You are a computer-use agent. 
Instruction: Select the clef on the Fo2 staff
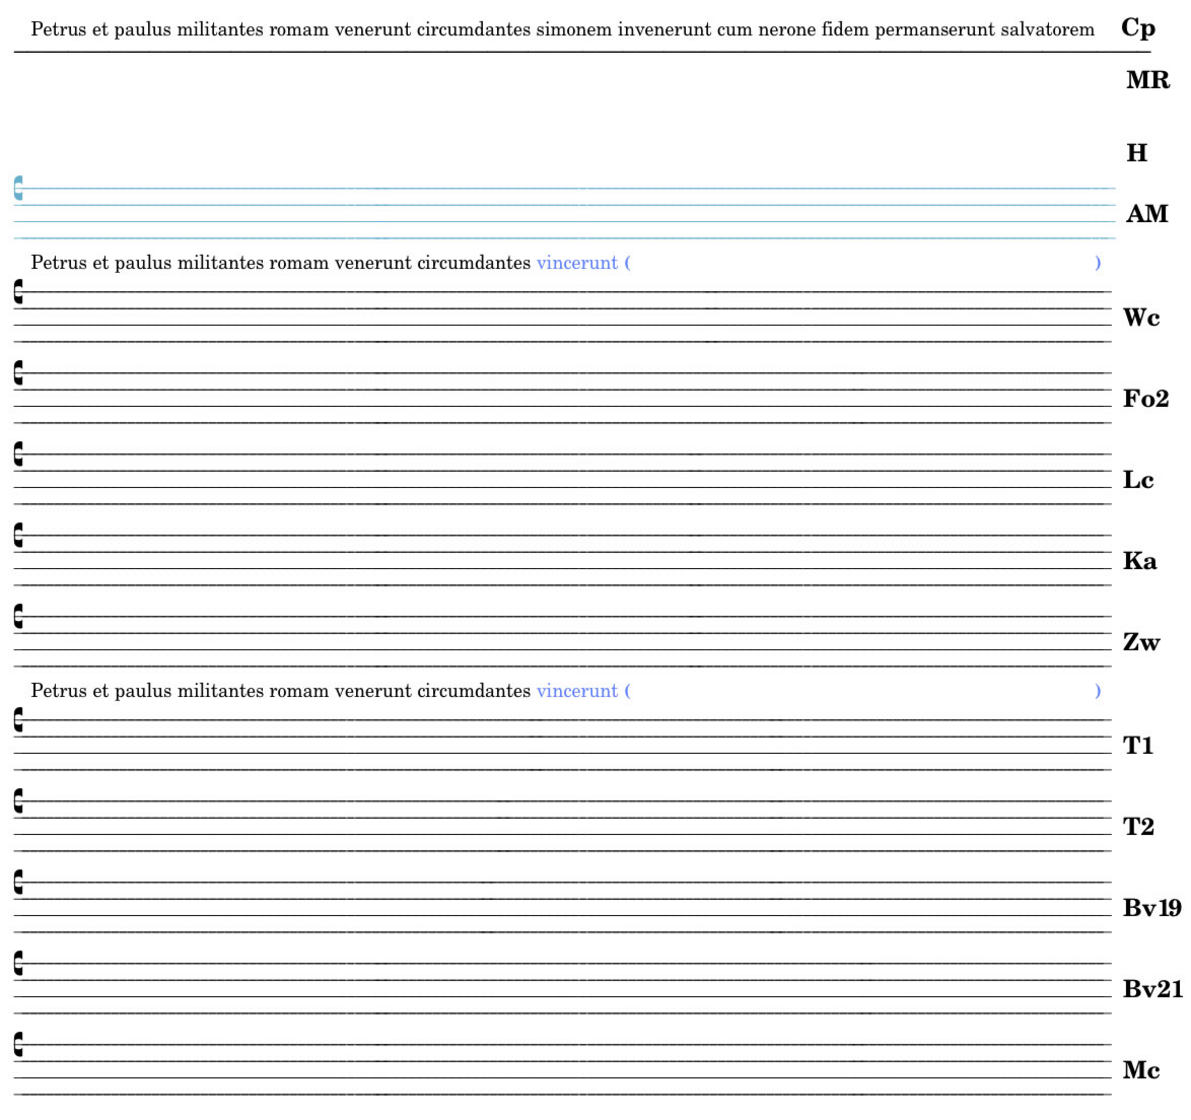pyautogui.click(x=18, y=373)
